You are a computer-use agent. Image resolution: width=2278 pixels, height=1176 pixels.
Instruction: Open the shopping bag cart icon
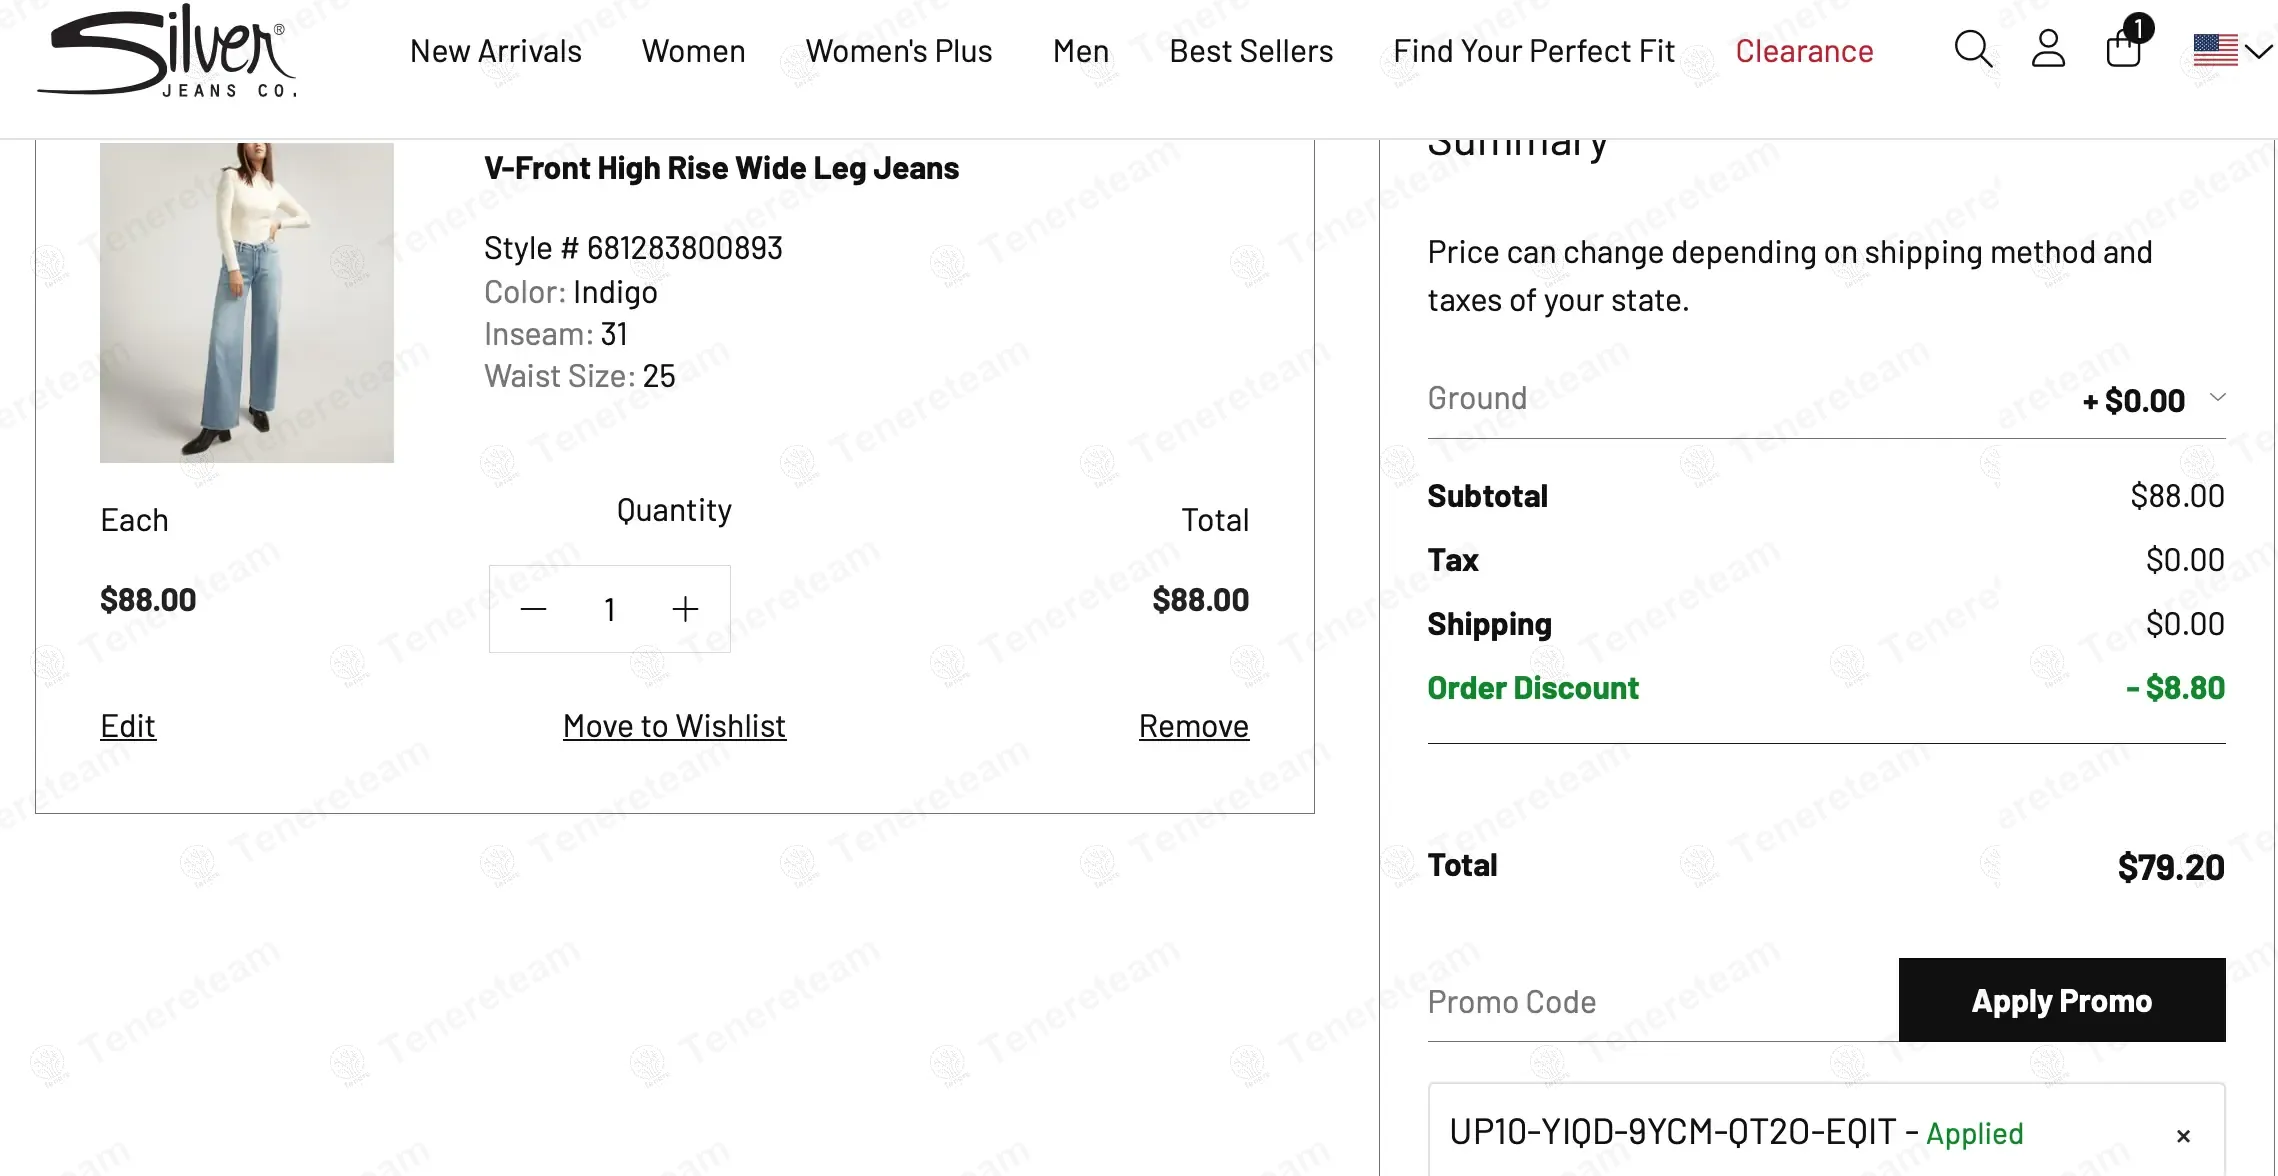click(x=2123, y=47)
